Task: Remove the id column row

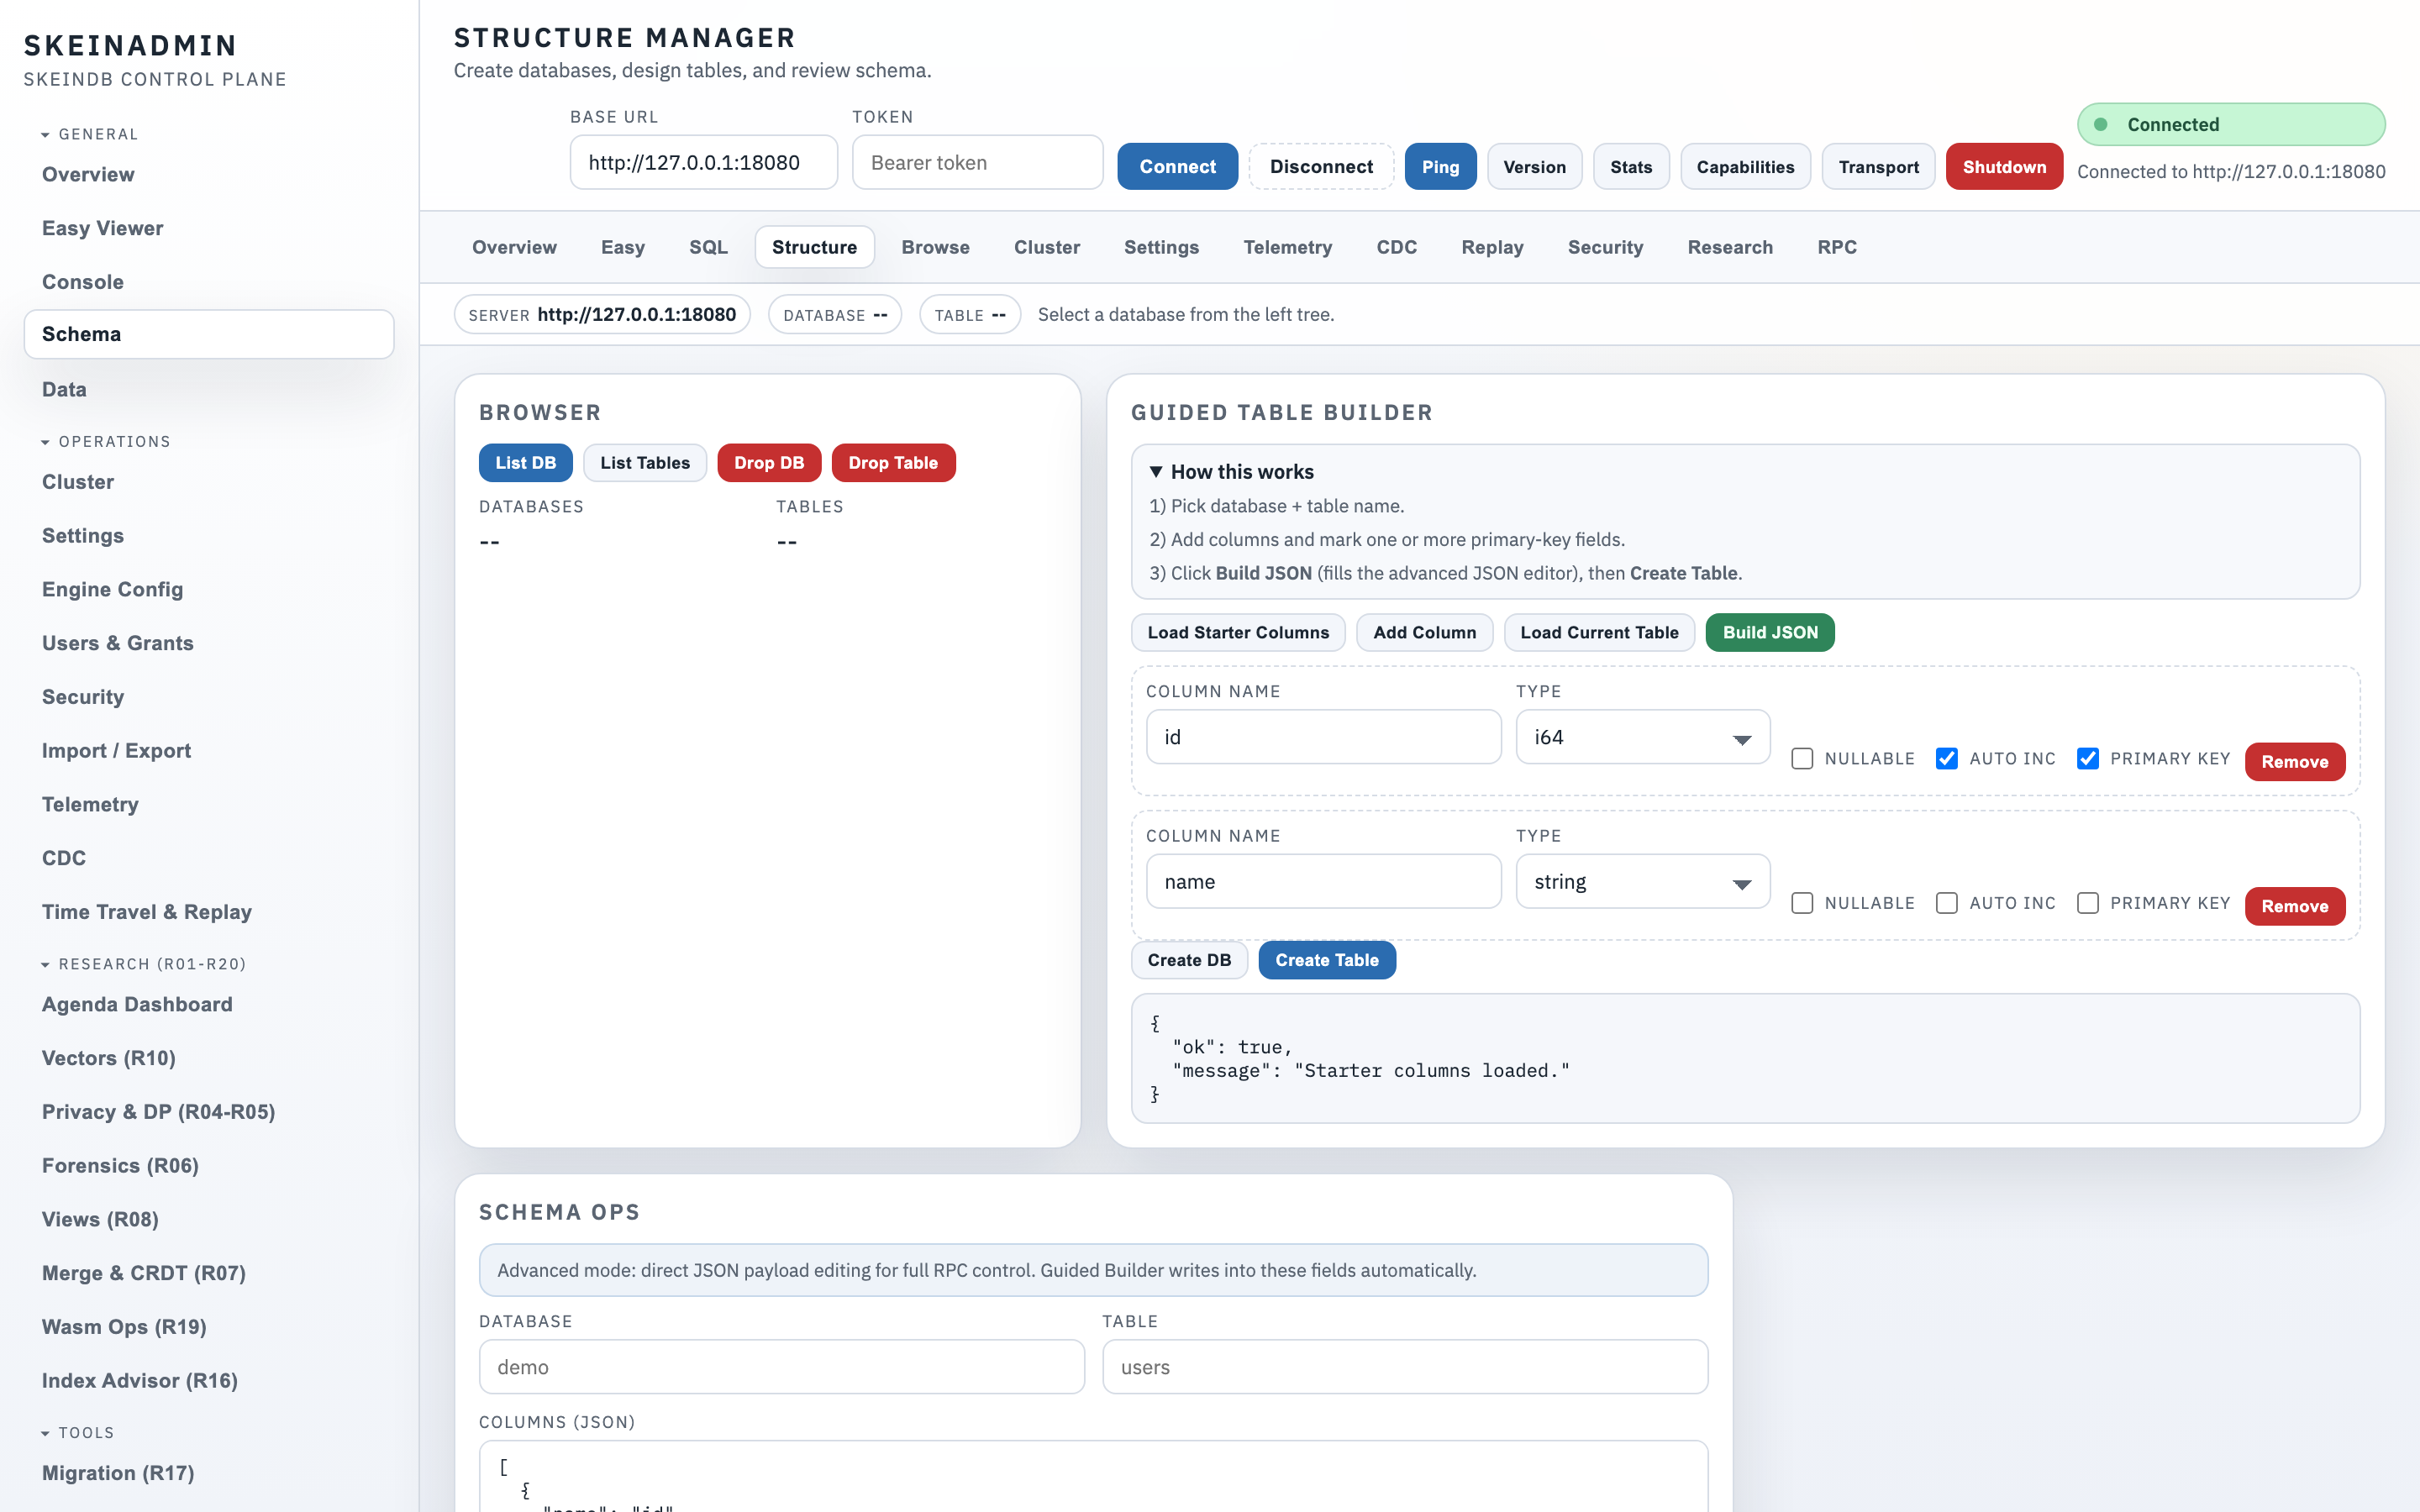Action: (2295, 762)
